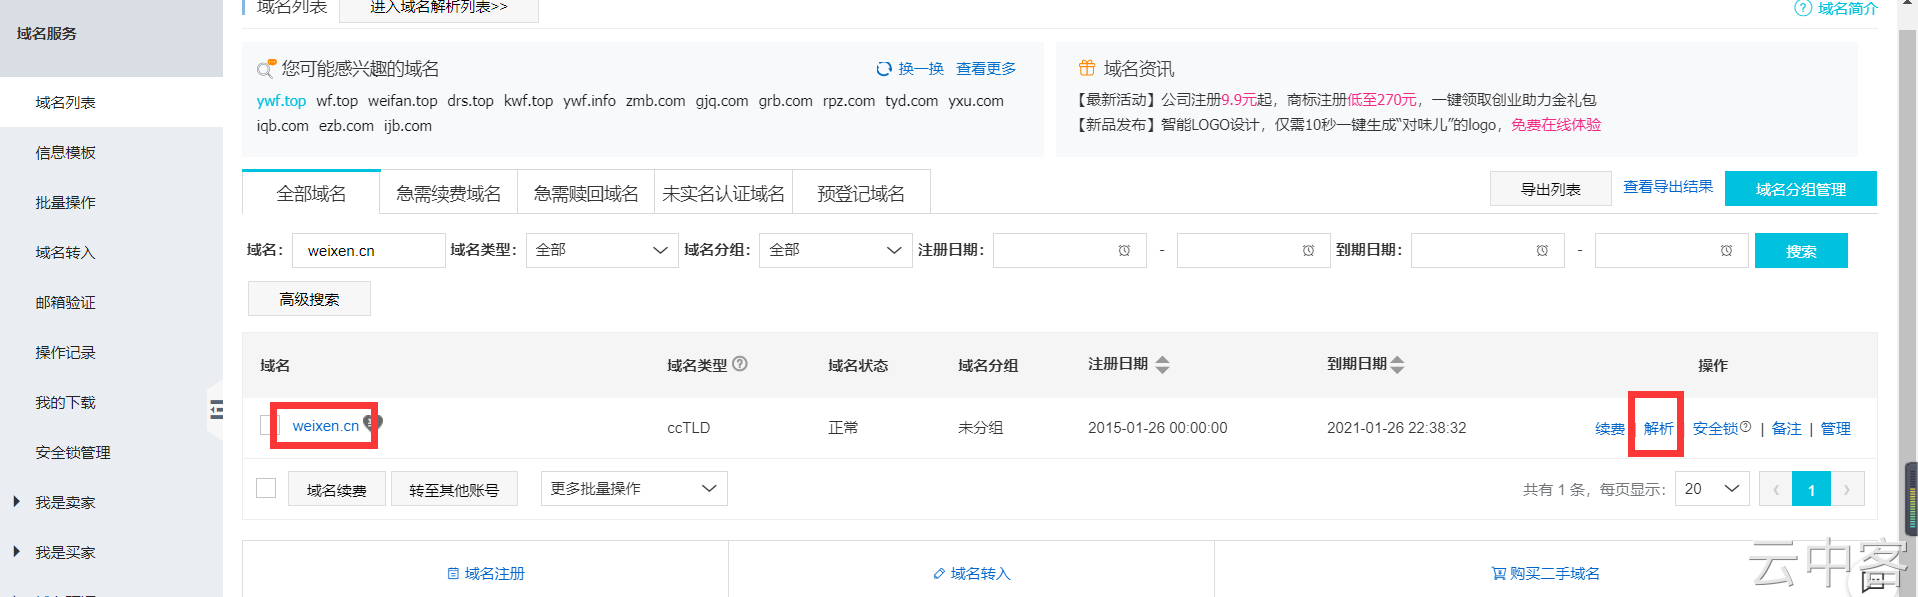The height and width of the screenshot is (597, 1918).
Task: Open the calendar icon in first 注册日期 field
Action: click(x=1124, y=251)
